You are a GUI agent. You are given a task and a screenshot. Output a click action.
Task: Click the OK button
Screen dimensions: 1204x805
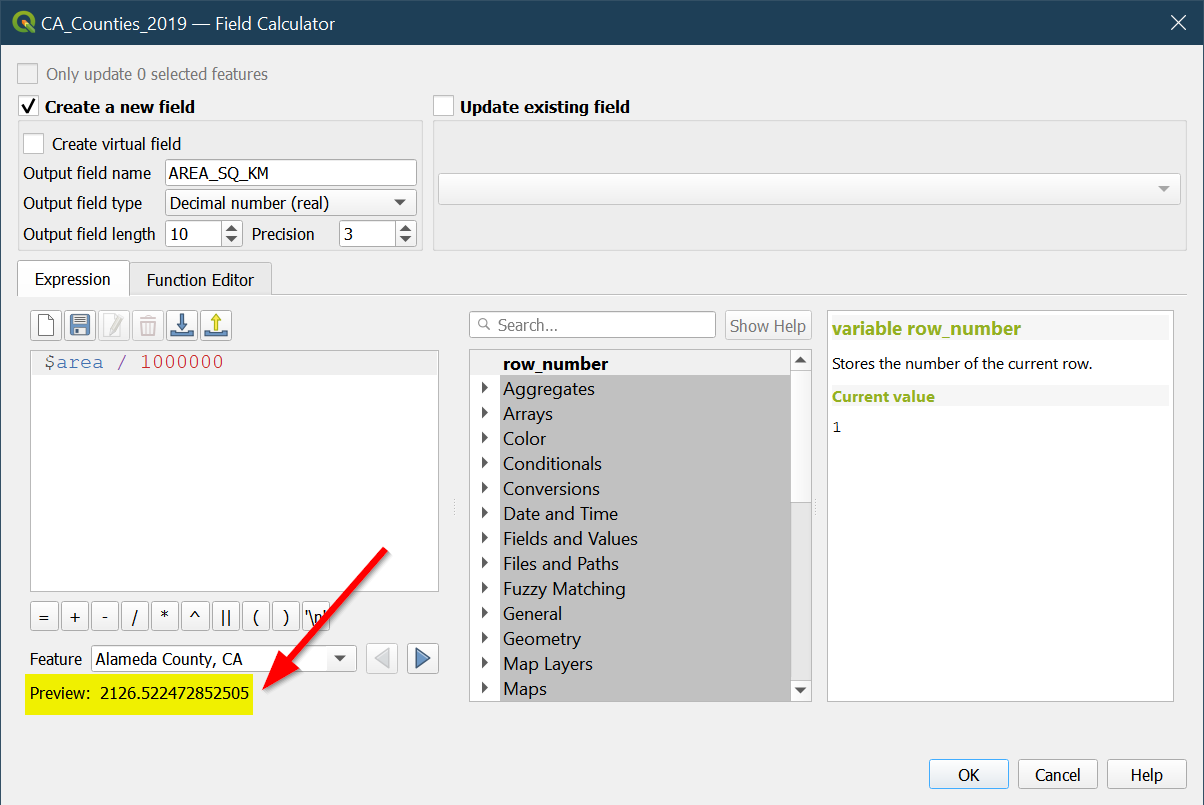[x=968, y=775]
